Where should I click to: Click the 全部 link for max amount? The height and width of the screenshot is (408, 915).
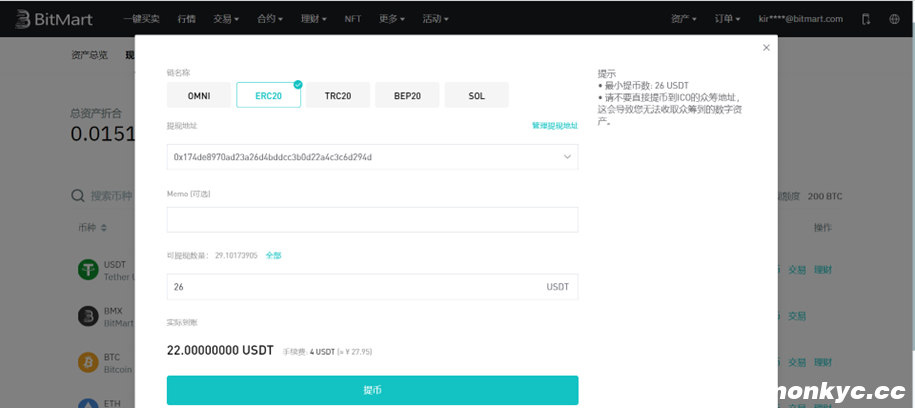pos(273,255)
